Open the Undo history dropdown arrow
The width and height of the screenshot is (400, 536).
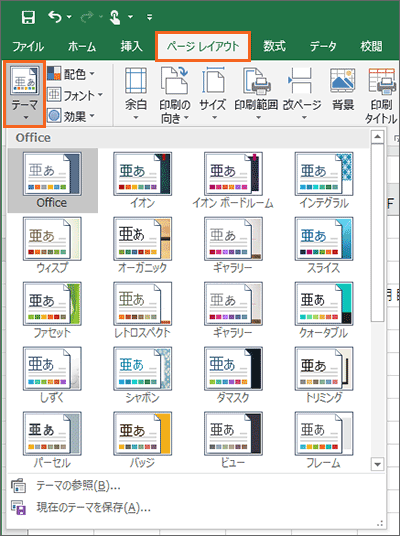(69, 16)
